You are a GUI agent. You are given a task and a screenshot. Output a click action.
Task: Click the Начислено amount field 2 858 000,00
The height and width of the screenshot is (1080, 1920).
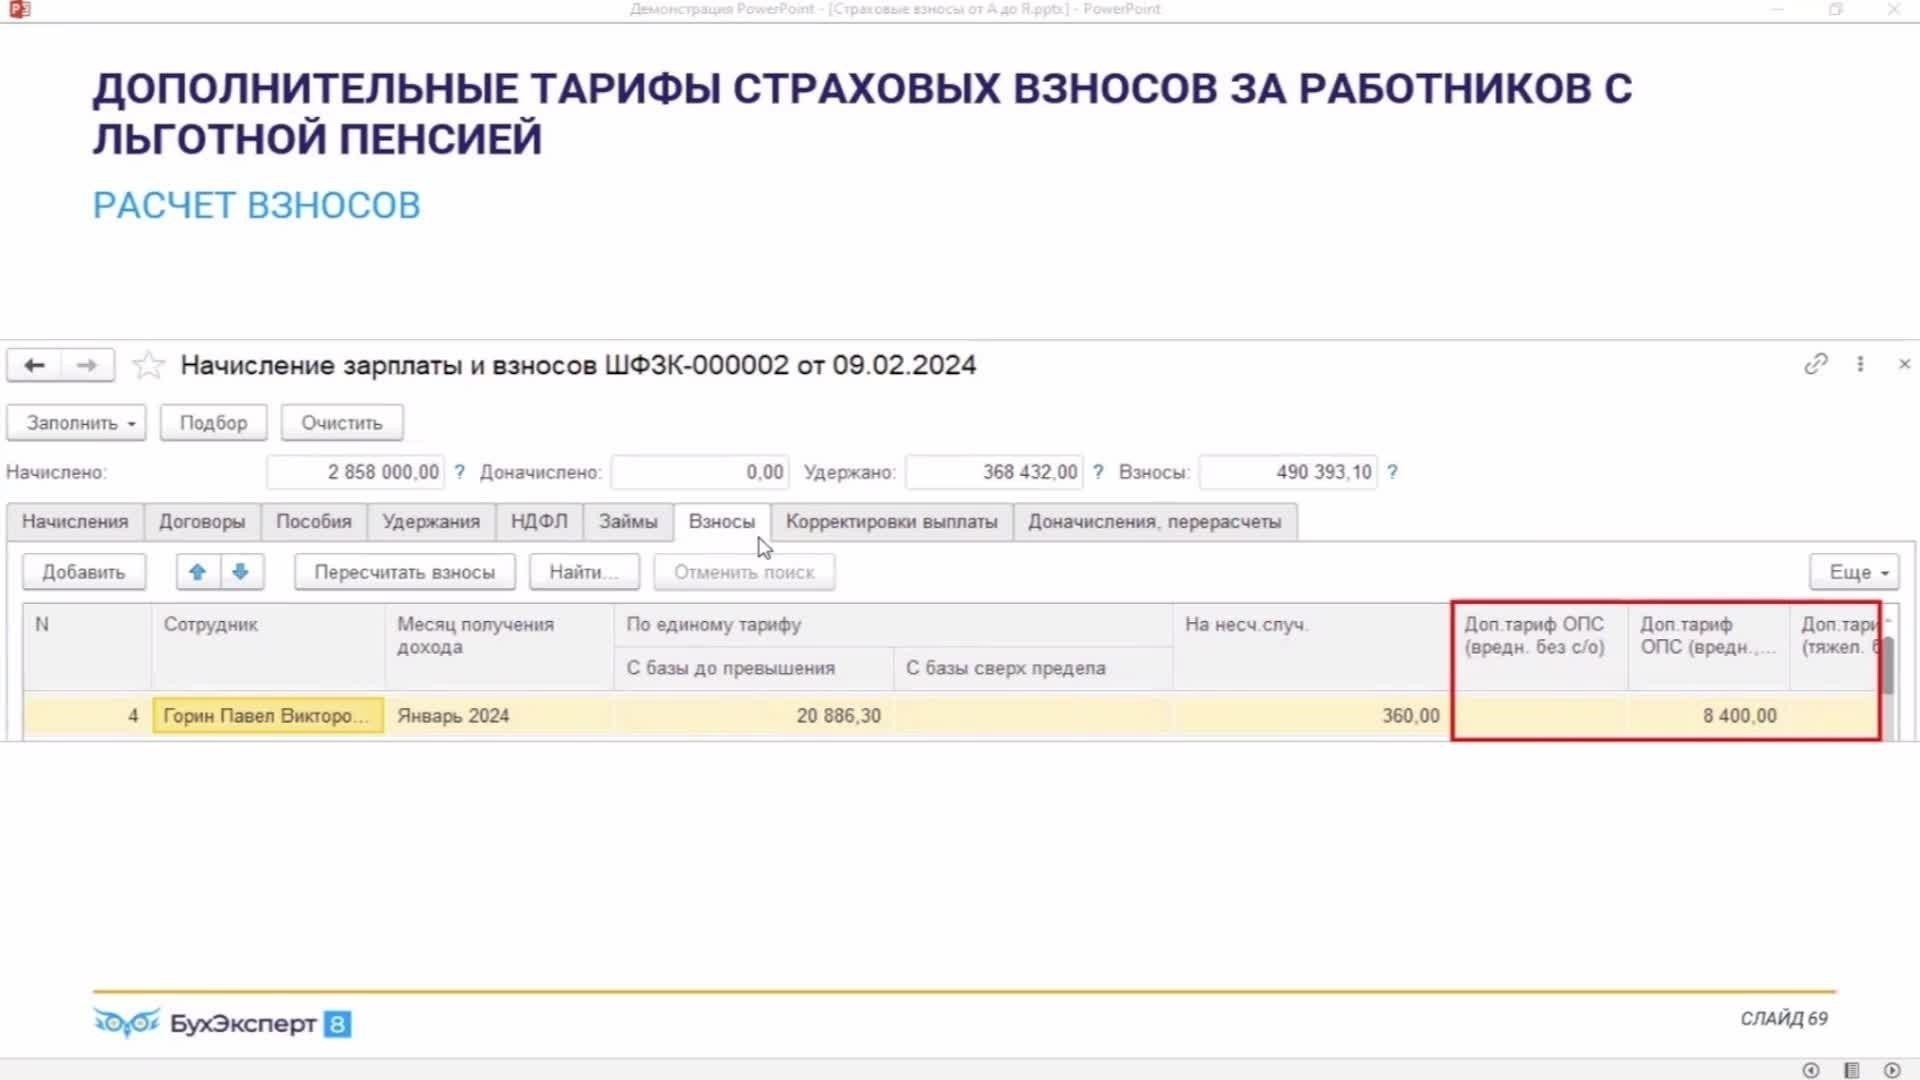355,472
